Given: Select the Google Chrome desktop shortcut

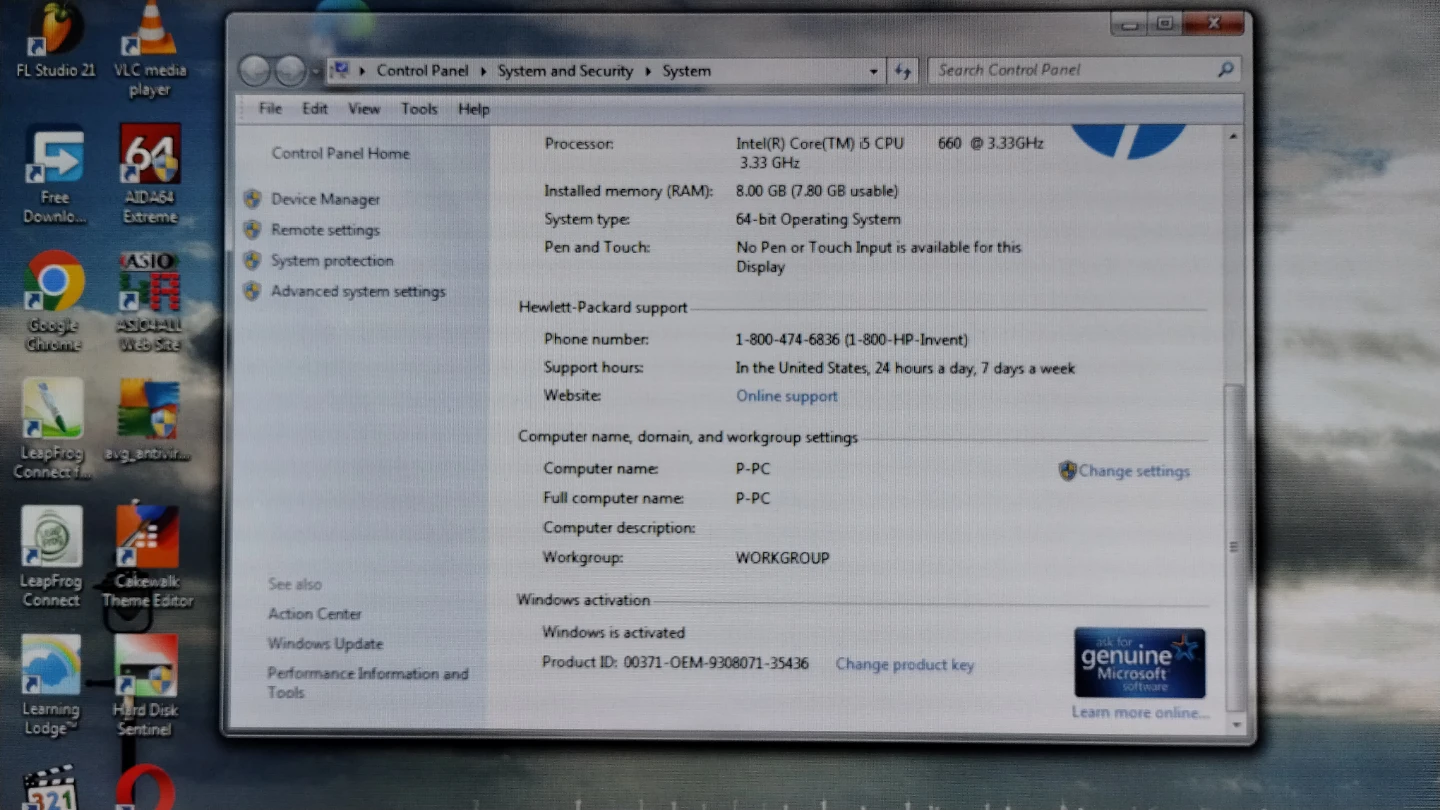Looking at the screenshot, I should 54,302.
